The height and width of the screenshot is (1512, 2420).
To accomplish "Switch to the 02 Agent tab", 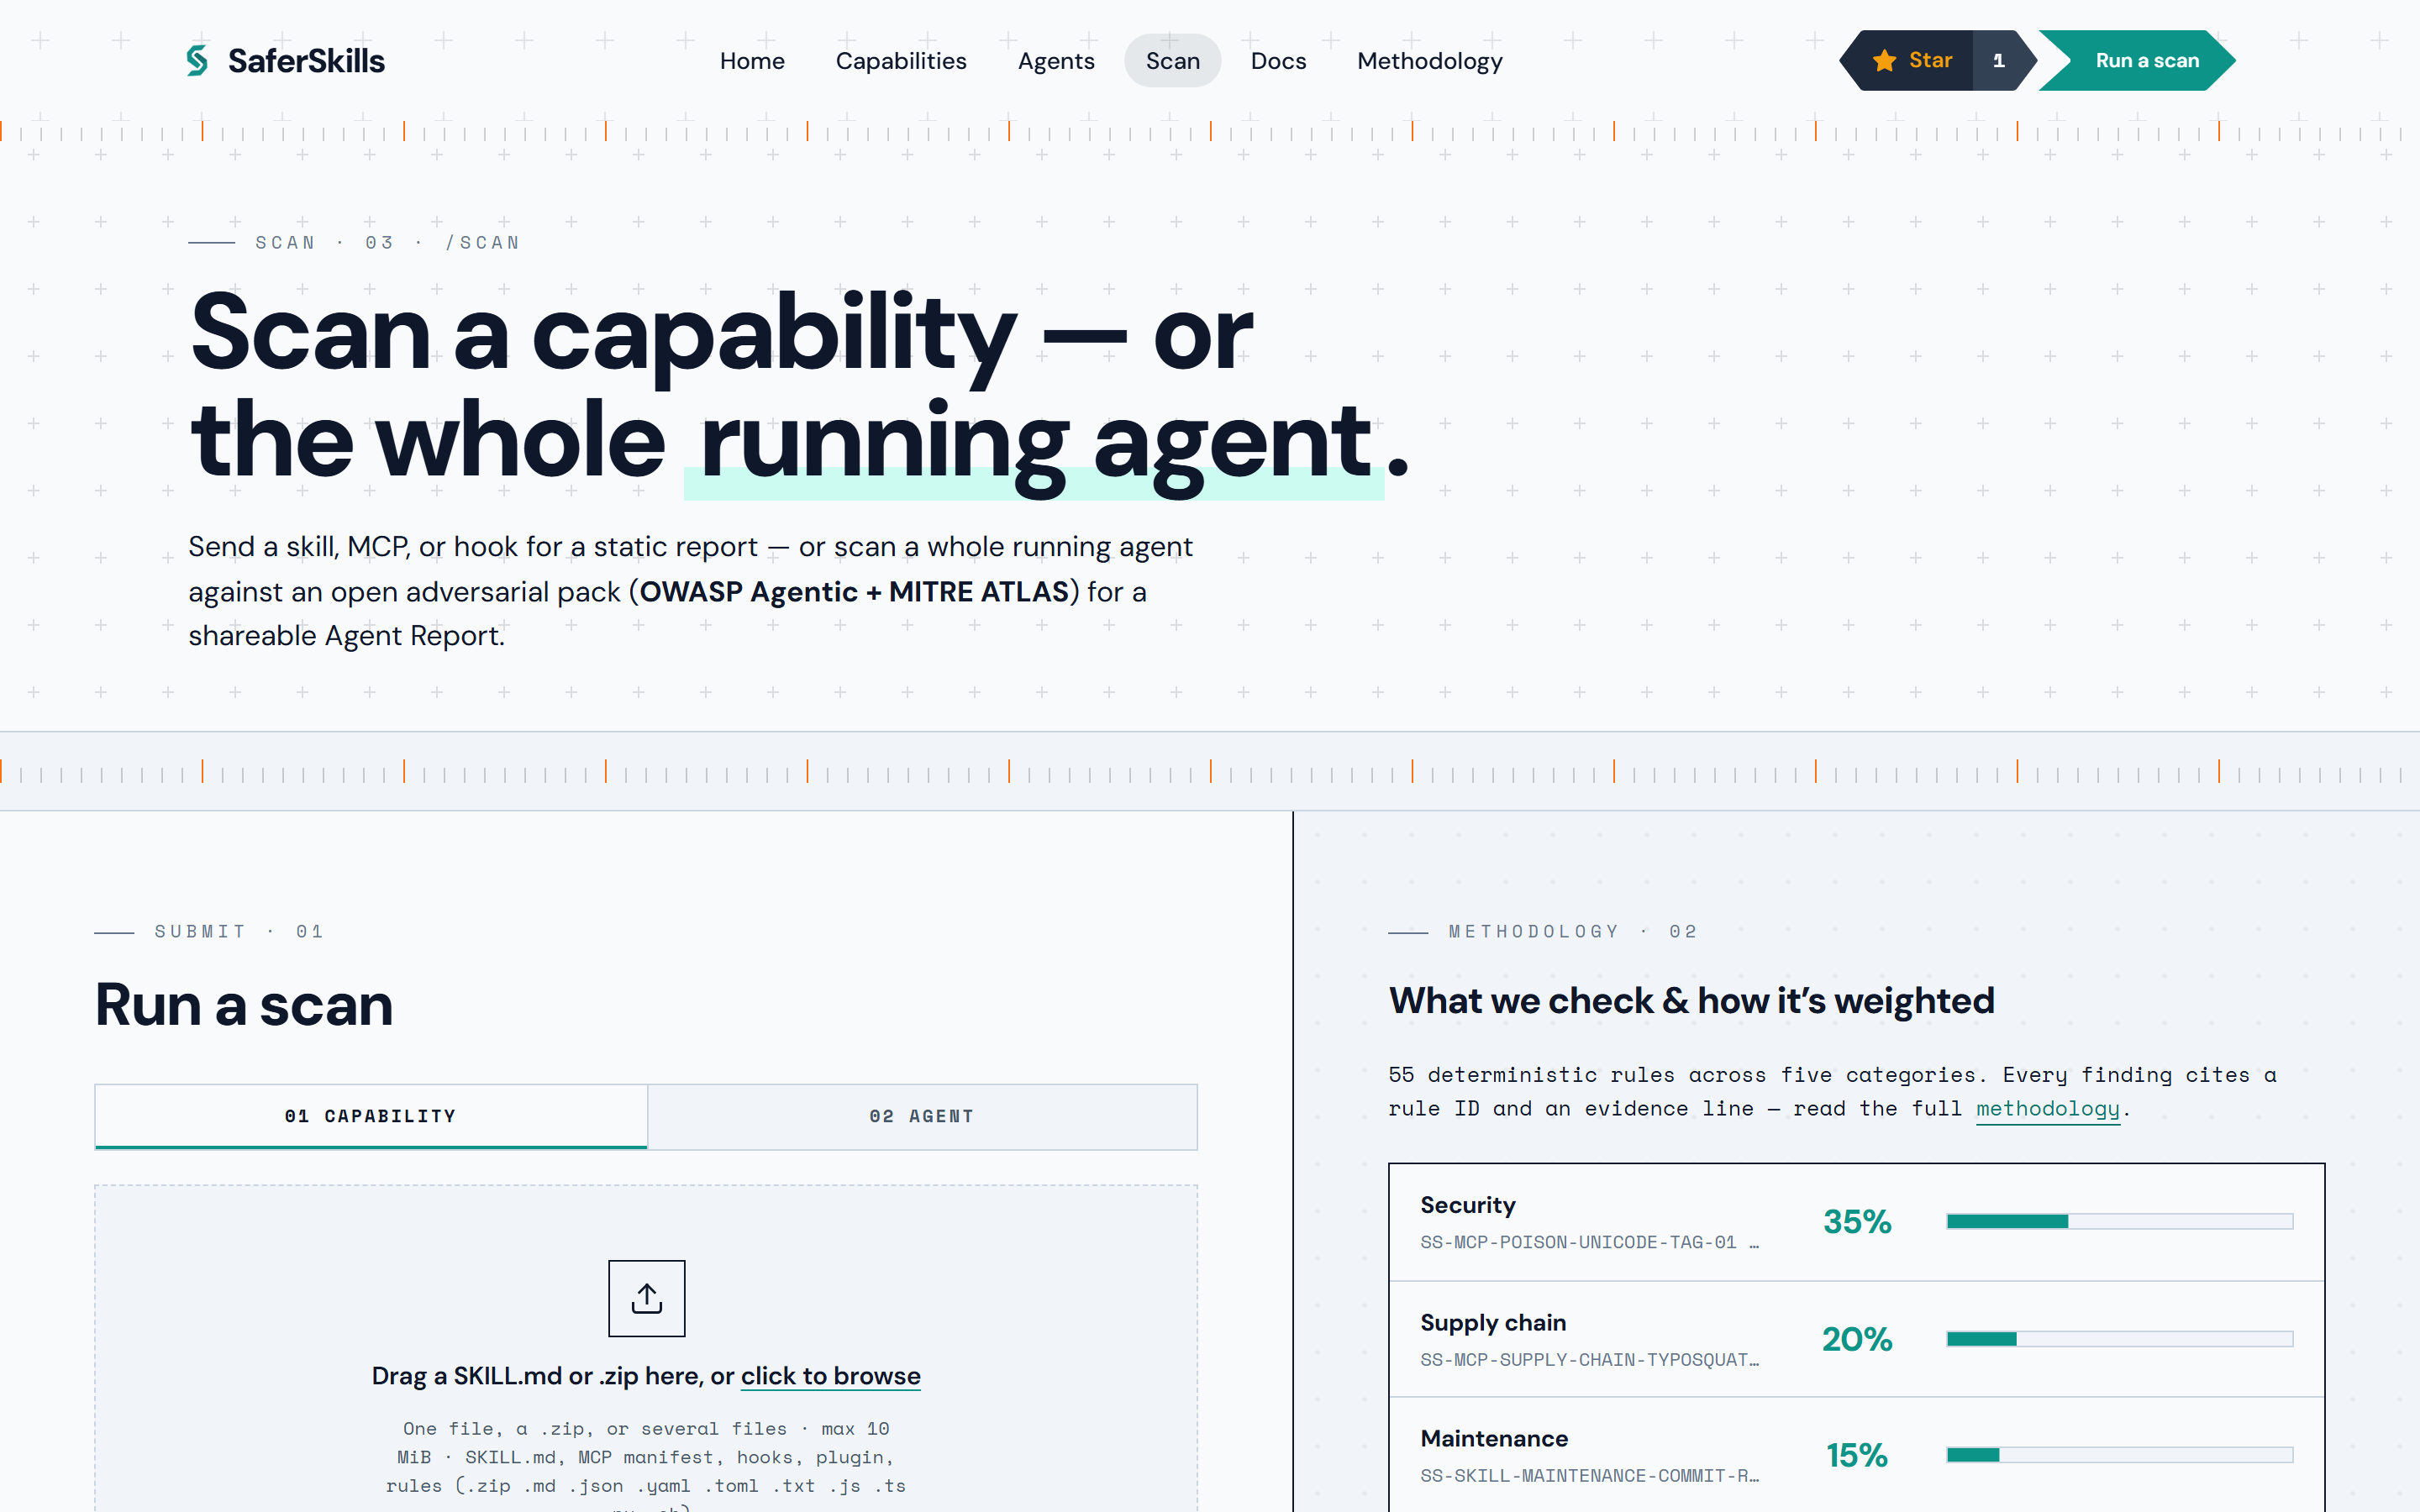I will (x=922, y=1116).
